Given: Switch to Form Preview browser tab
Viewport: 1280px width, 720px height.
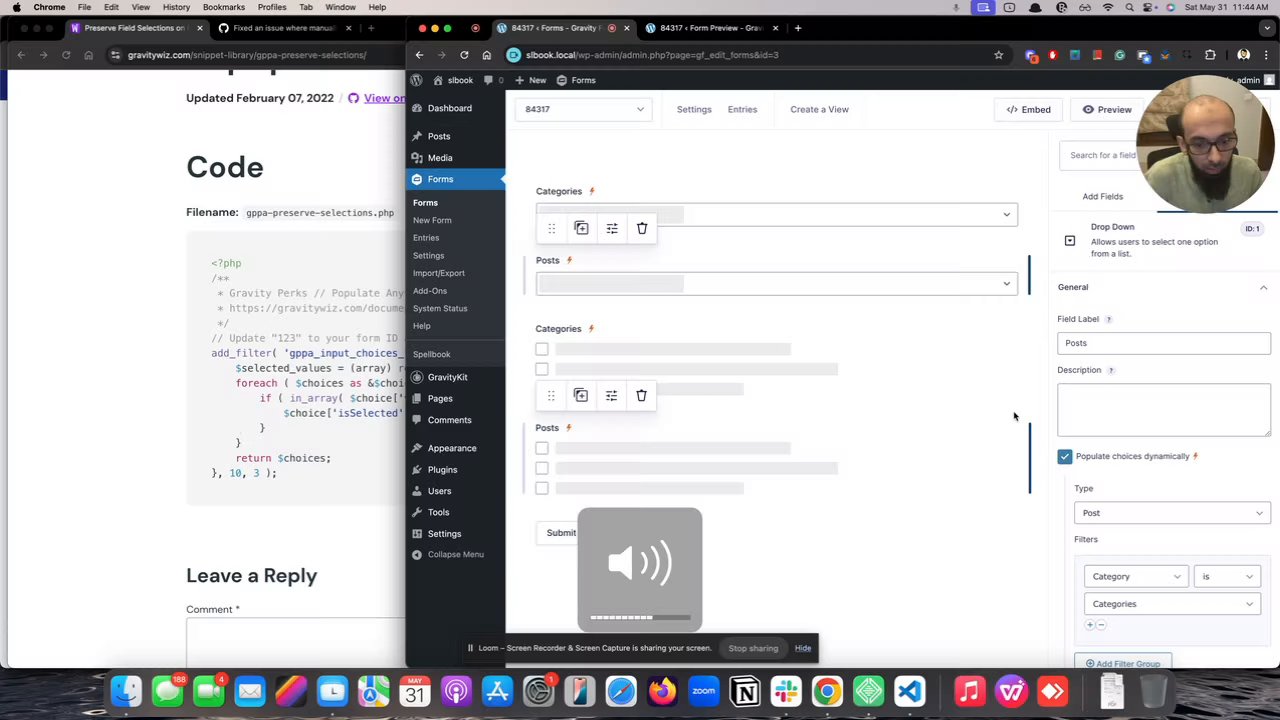Looking at the screenshot, I should click(711, 28).
